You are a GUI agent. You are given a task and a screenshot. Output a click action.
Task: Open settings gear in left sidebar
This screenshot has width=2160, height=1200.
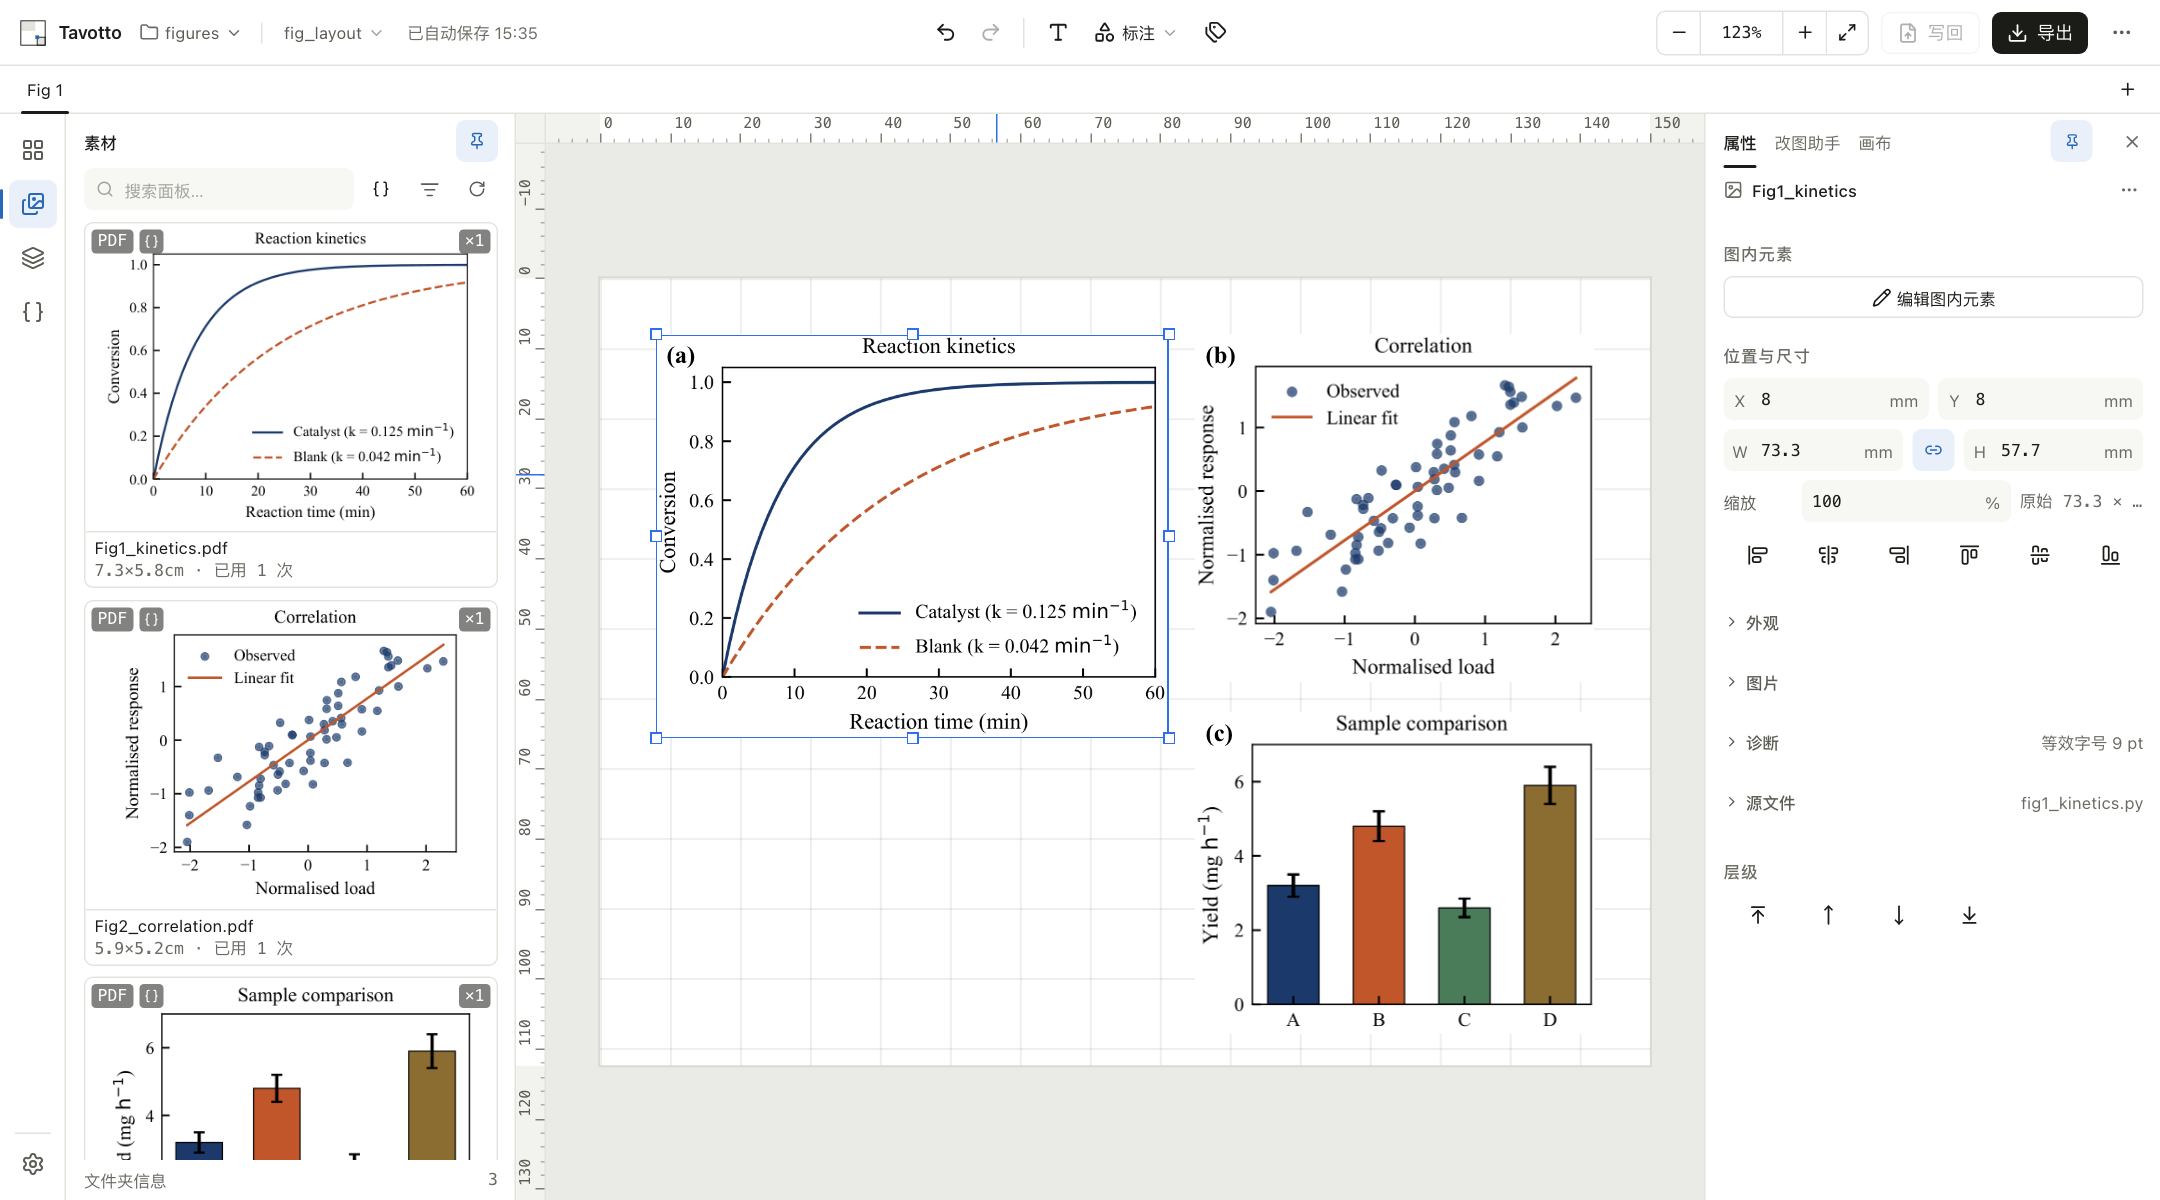[33, 1164]
